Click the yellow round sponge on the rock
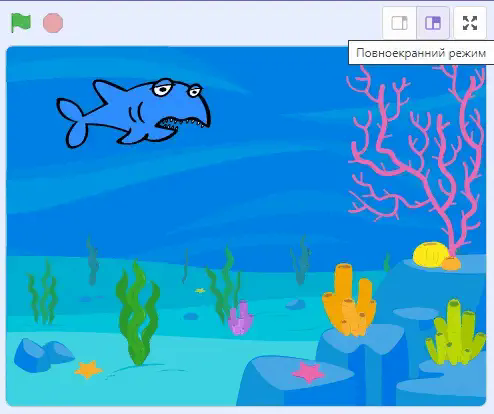The image size is (494, 414). [x=430, y=254]
